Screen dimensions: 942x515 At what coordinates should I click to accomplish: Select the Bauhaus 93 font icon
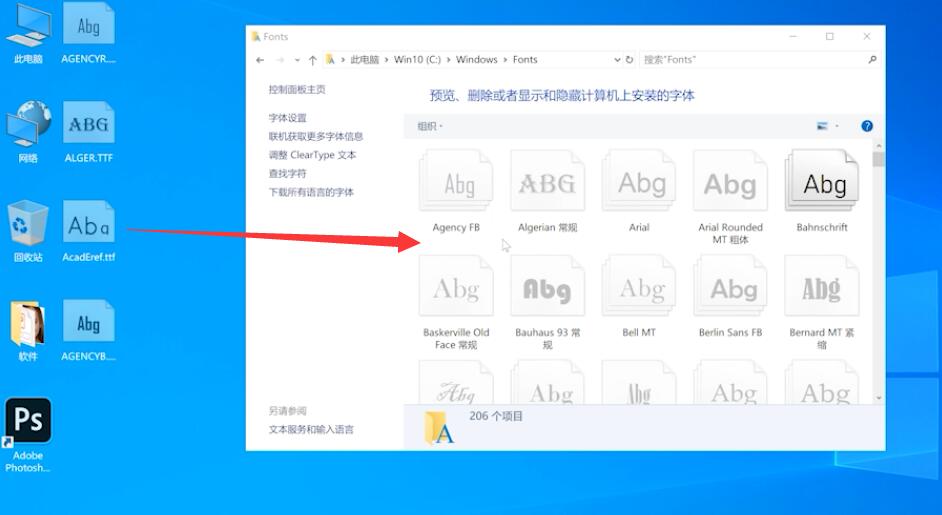coord(547,286)
